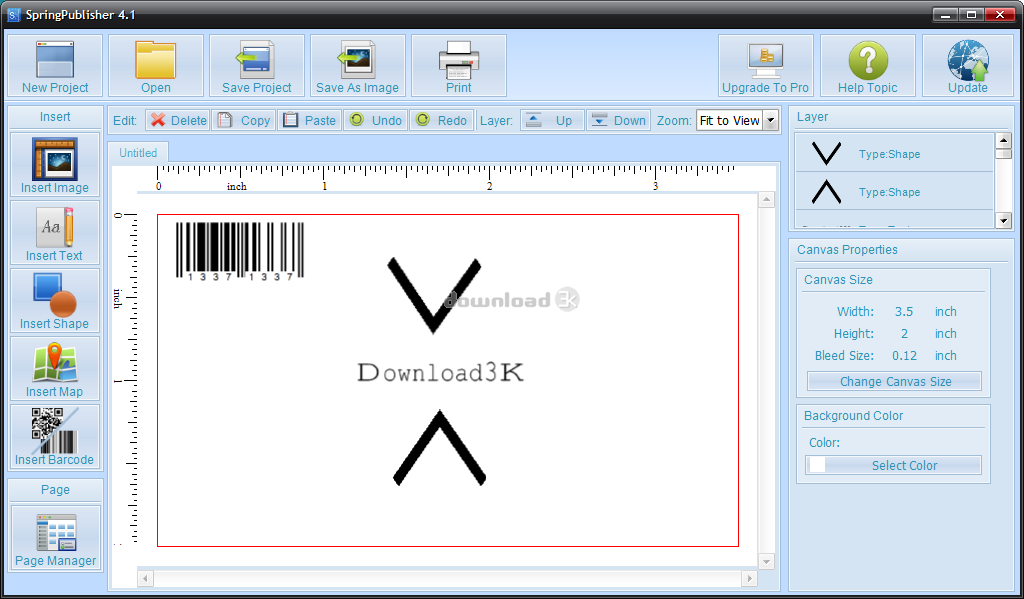Click the canvas Width value 3.5
1024x599 pixels.
pos(904,312)
